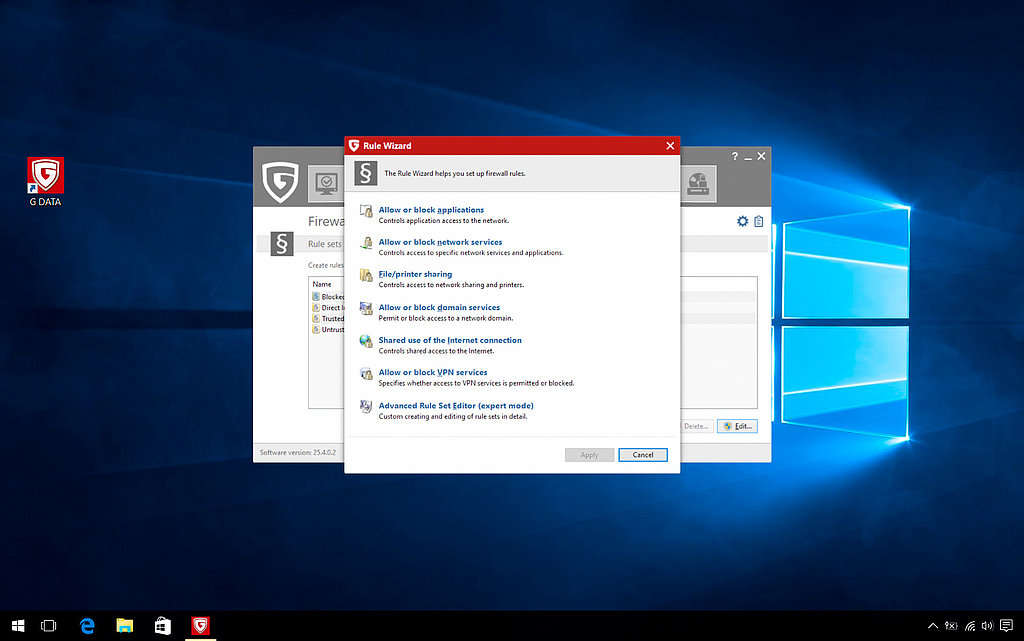Click the network services rule icon
The height and width of the screenshot is (641, 1024).
click(366, 243)
